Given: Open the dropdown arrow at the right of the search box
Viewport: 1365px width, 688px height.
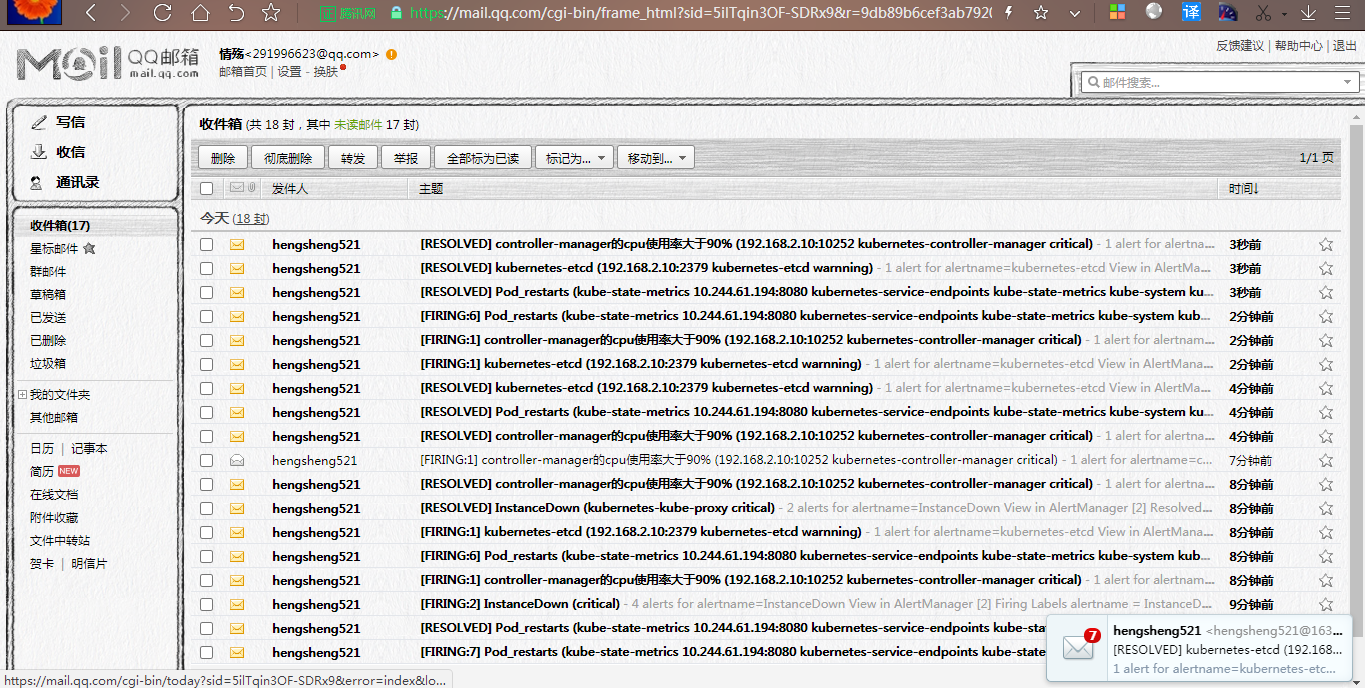Looking at the screenshot, I should pyautogui.click(x=1347, y=82).
